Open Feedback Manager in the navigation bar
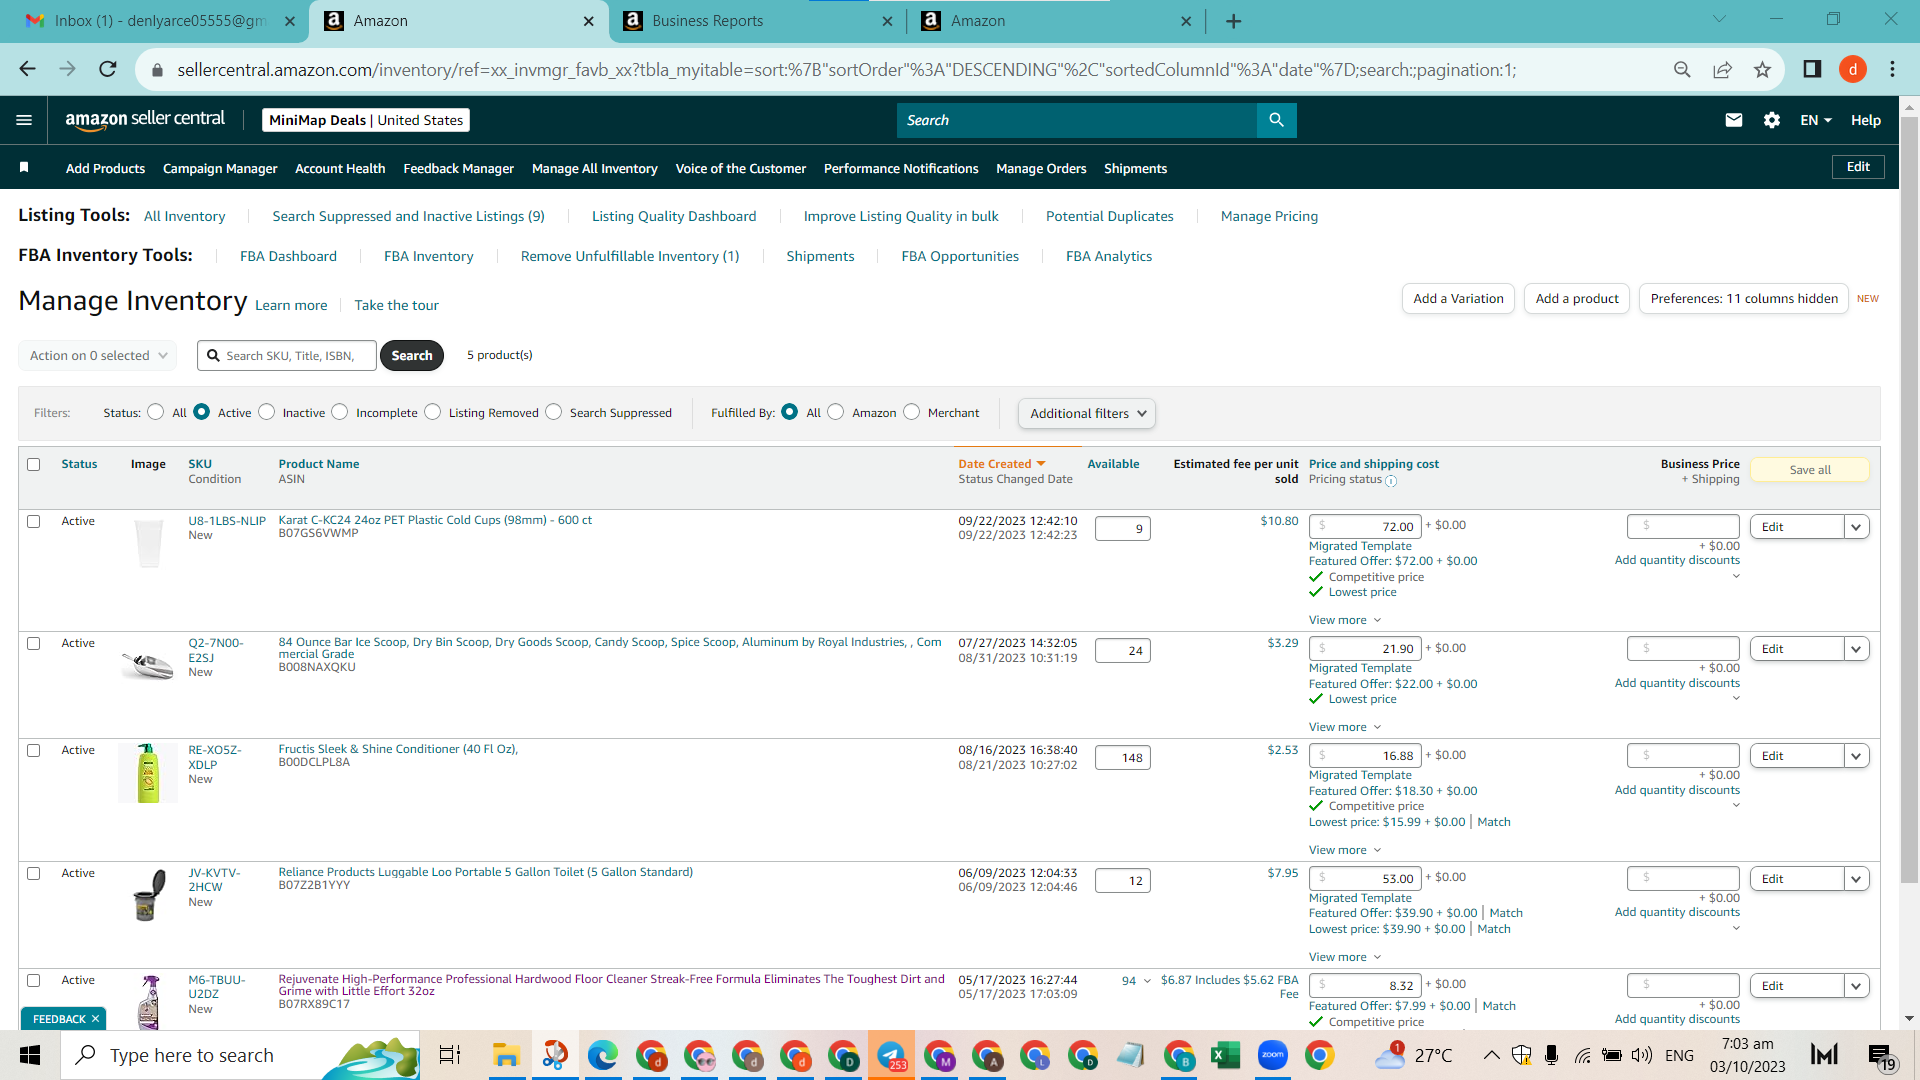Image resolution: width=1920 pixels, height=1080 pixels. [x=458, y=168]
